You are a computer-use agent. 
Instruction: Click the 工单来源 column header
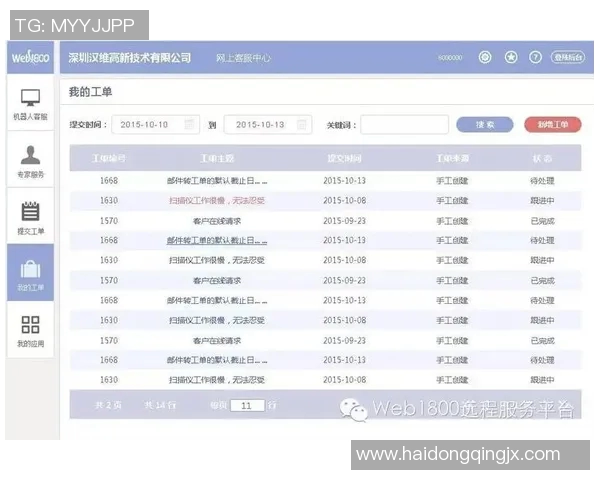(x=453, y=158)
